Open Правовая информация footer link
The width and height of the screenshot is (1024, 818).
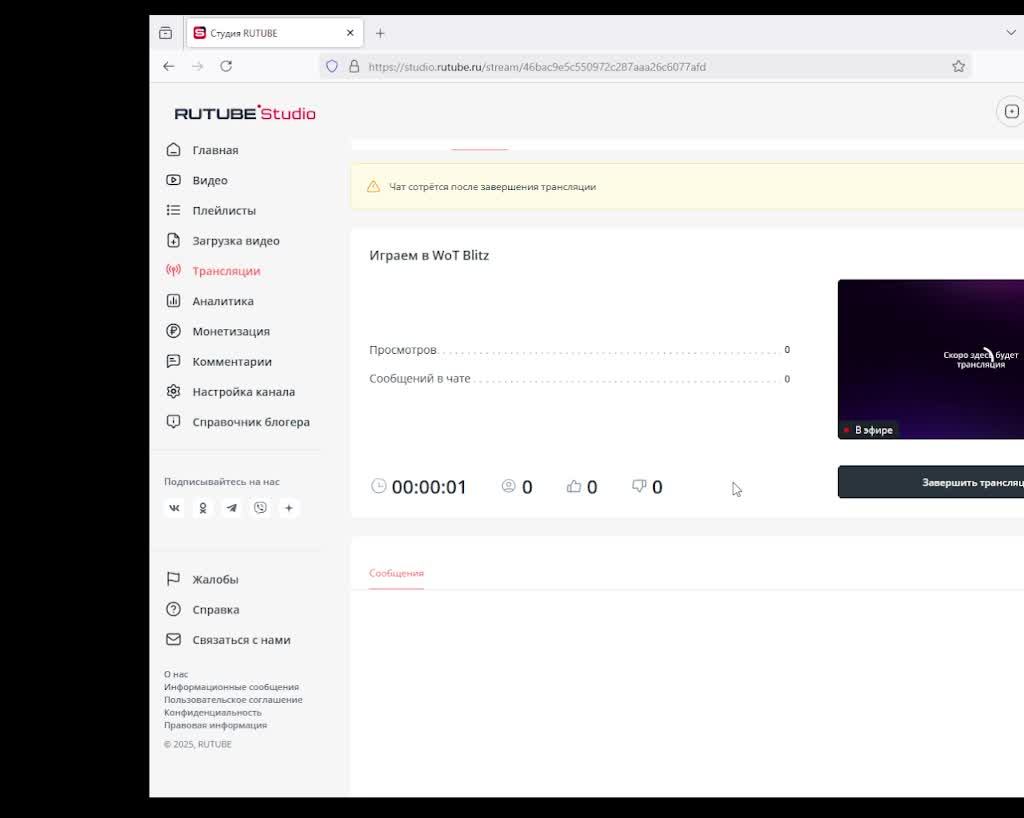click(x=216, y=725)
